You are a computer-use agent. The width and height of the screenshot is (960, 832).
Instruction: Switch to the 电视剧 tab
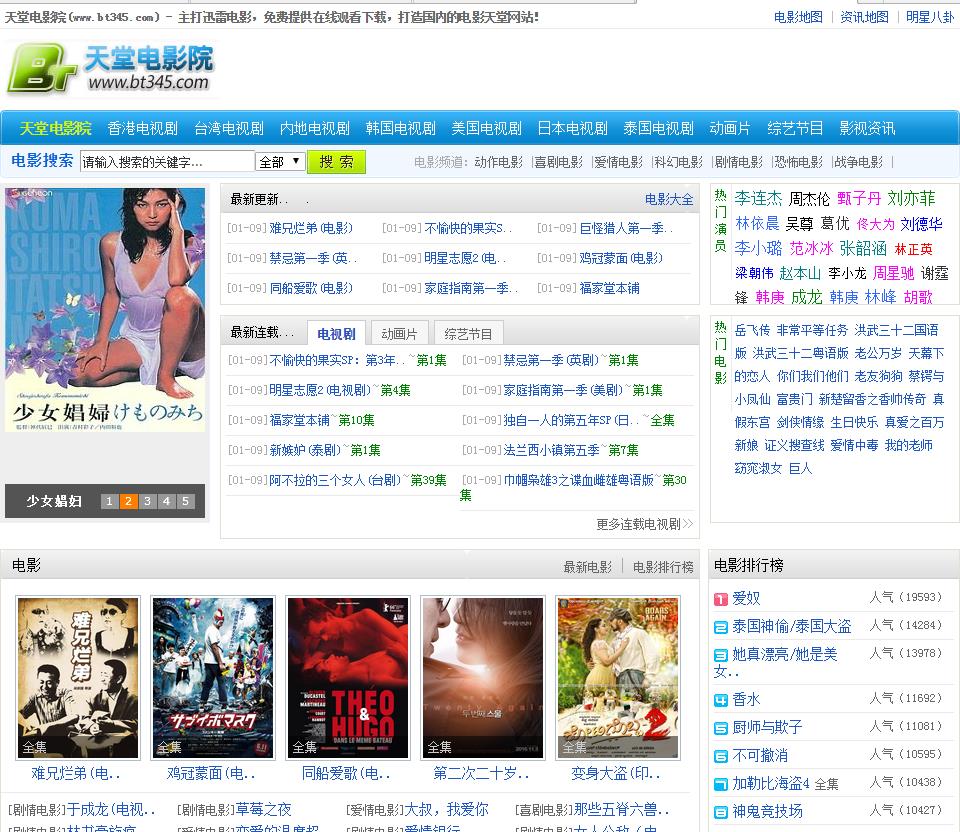336,334
